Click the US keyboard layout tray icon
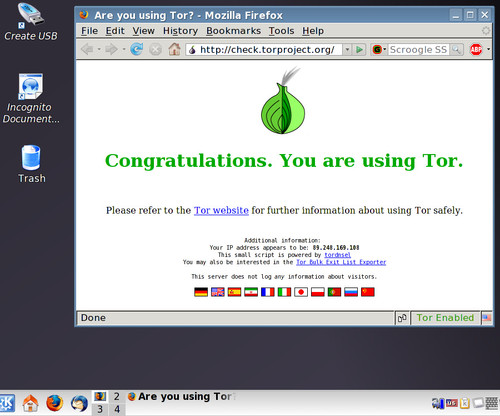This screenshot has width=500, height=416. [451, 403]
